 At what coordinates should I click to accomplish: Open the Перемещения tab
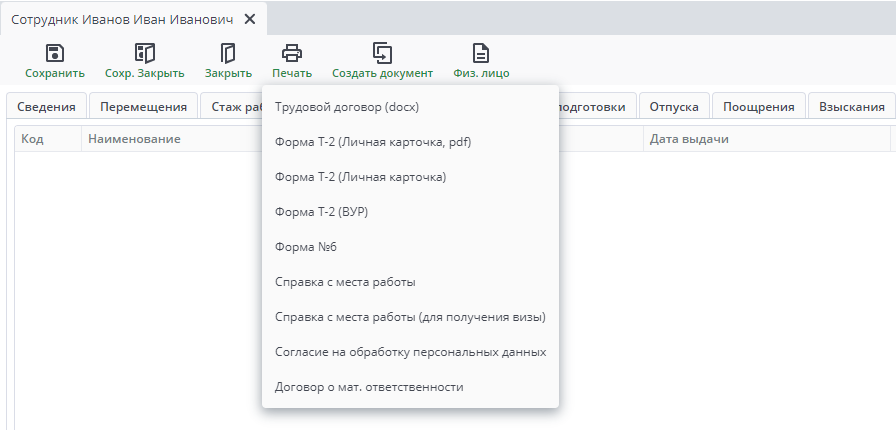(x=143, y=107)
